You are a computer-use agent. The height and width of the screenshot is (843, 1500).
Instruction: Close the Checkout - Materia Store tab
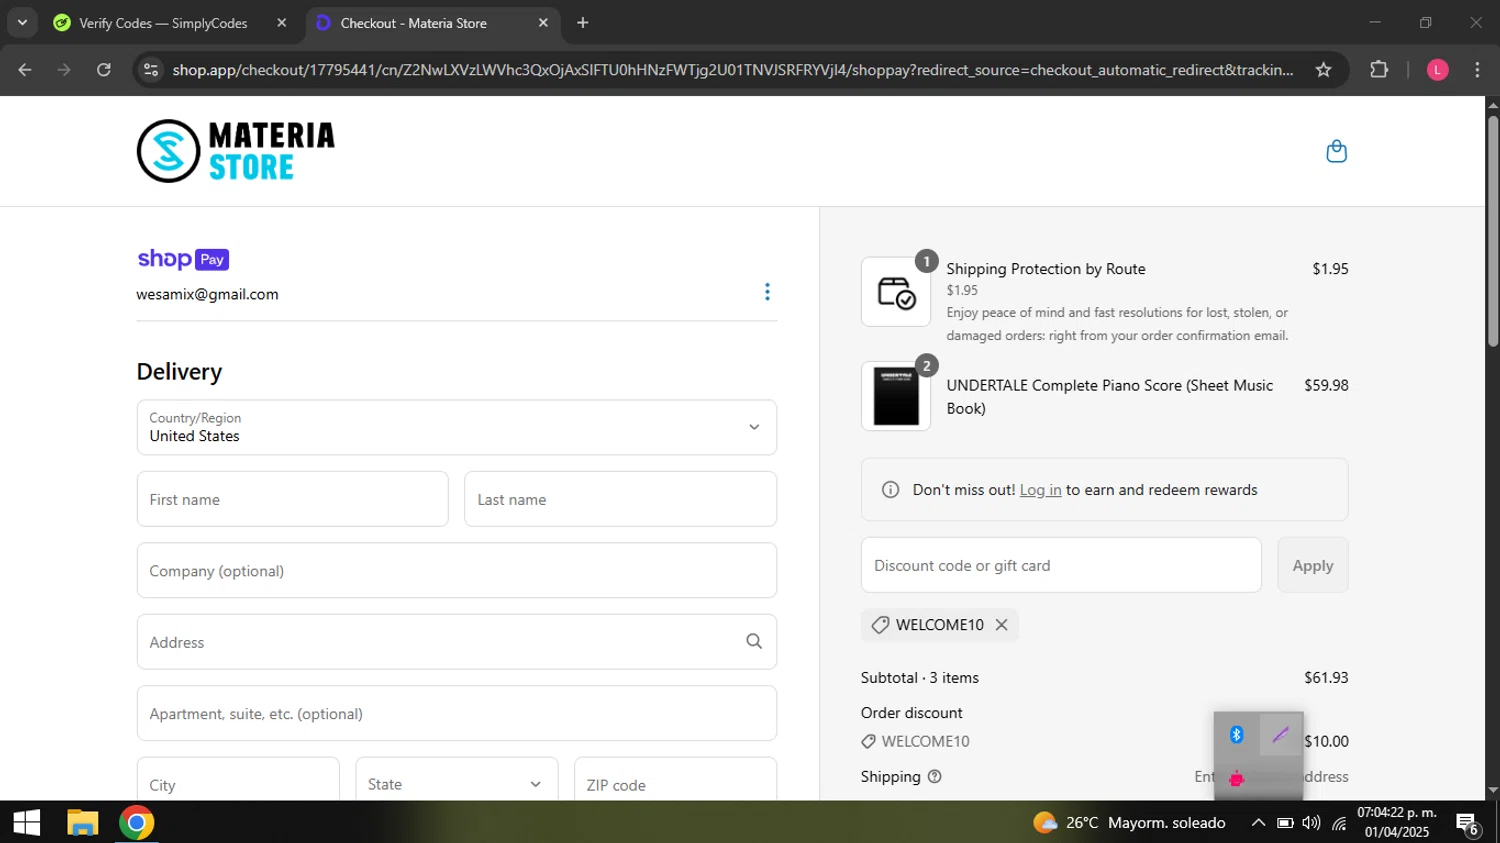pos(543,23)
